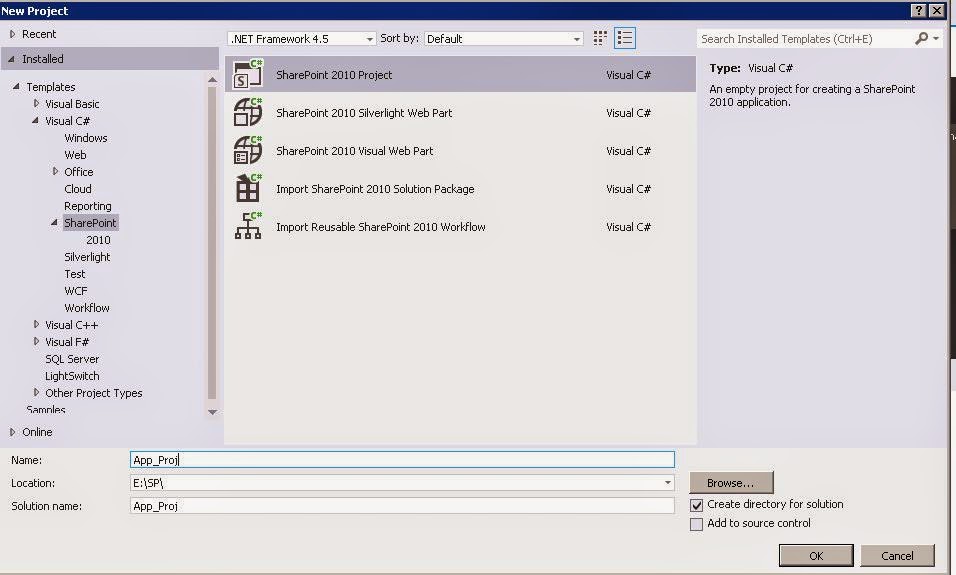Click the Browse... button
Screen dimensions: 956x575
click(731, 483)
